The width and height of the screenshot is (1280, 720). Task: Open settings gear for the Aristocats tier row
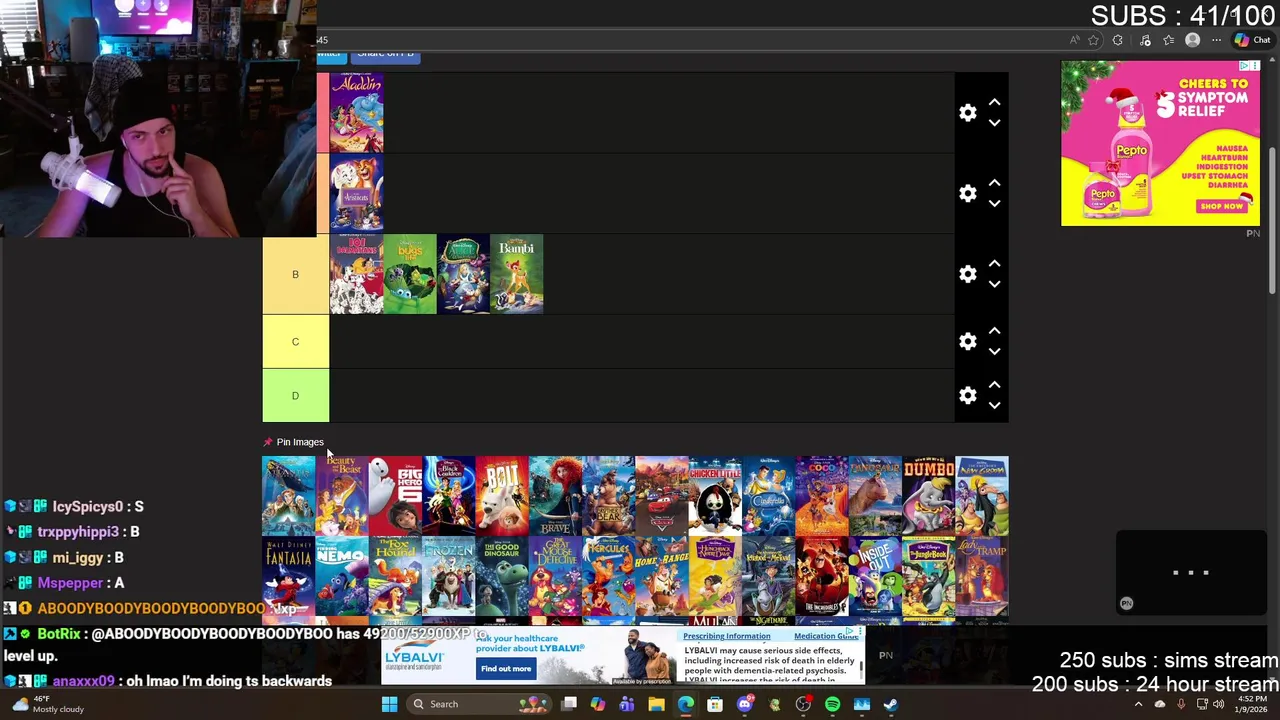[967, 193]
